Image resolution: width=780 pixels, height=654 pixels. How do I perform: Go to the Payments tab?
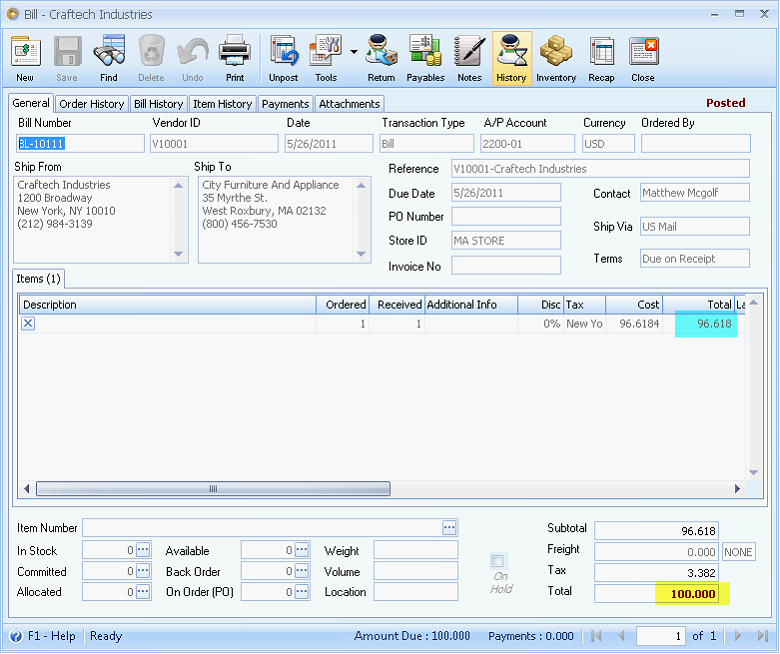coord(286,104)
